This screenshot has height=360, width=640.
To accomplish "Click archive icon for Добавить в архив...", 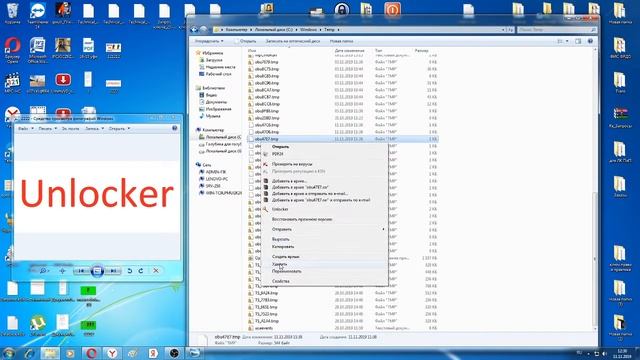I will pos(266,181).
